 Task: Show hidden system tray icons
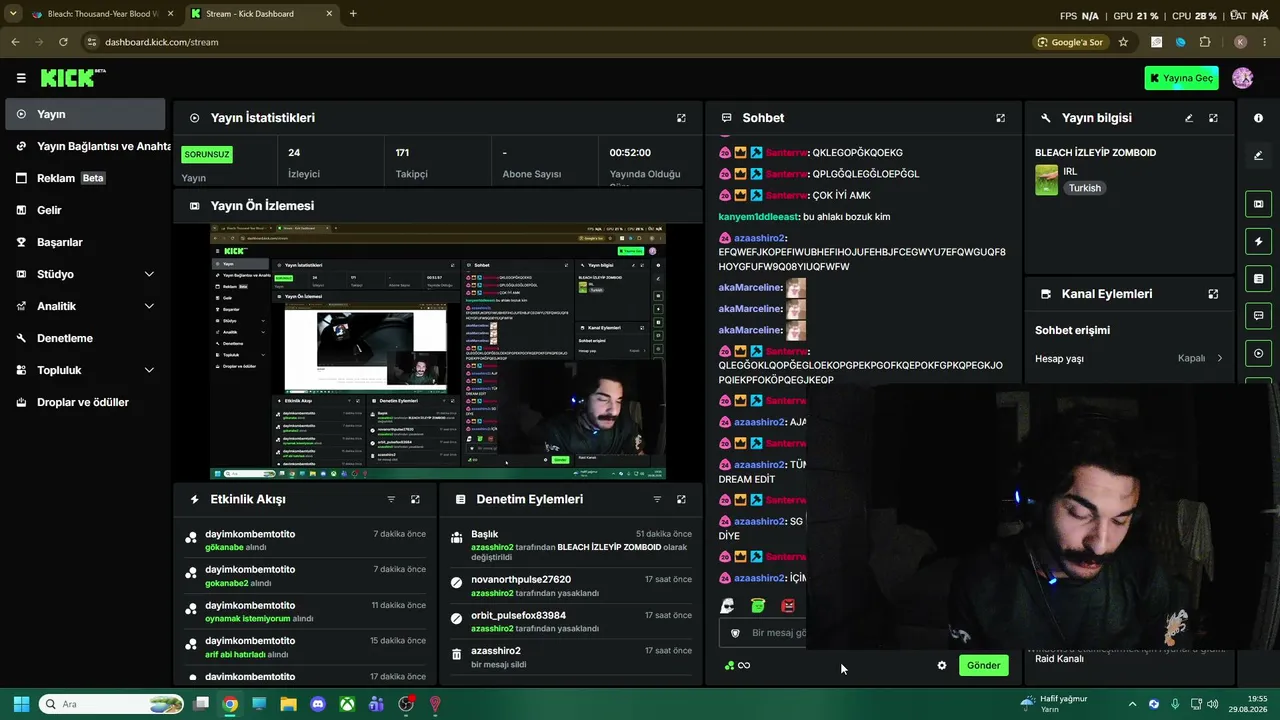tap(1132, 704)
